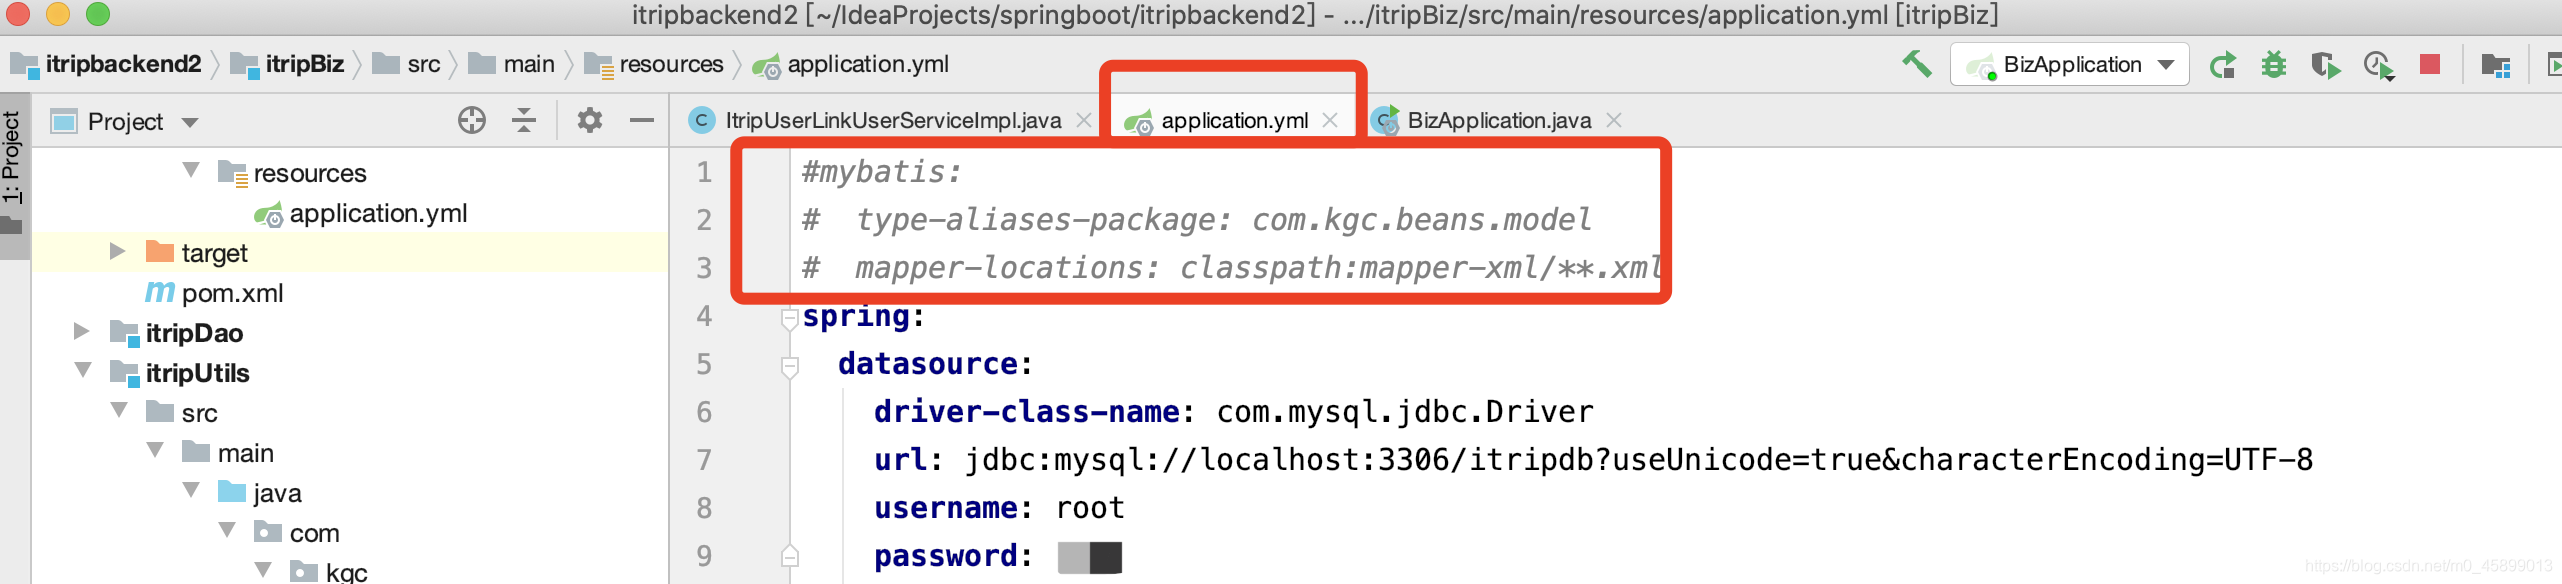
Task: Switch to BizApplication.java editor tab
Action: 1499,121
